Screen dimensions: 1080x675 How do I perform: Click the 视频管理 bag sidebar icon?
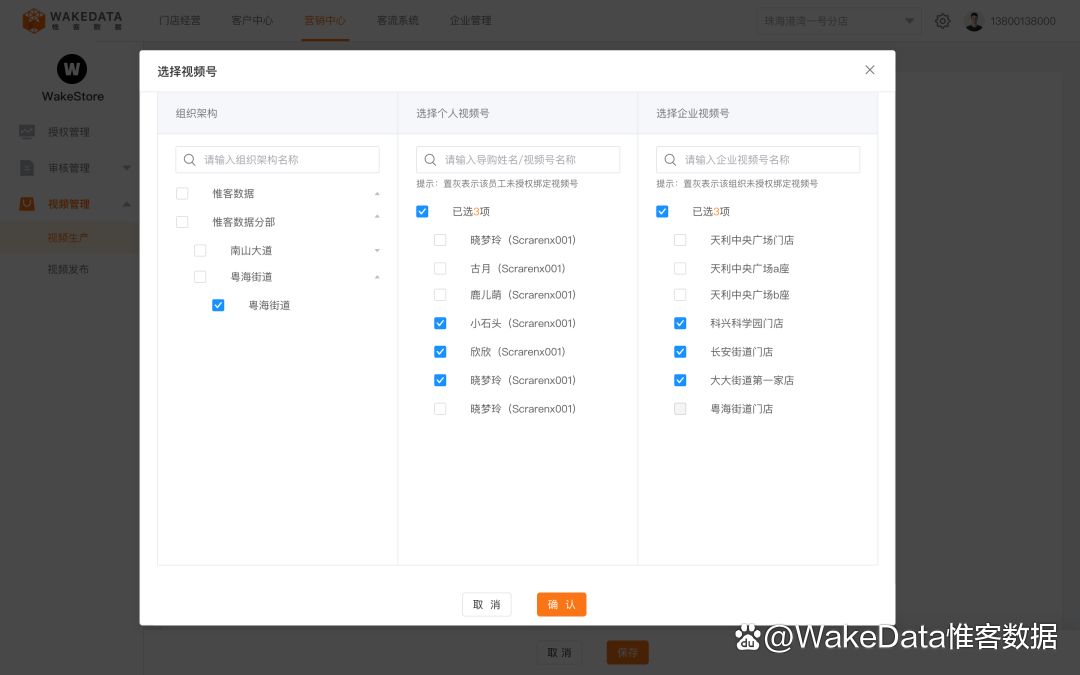click(x=26, y=203)
